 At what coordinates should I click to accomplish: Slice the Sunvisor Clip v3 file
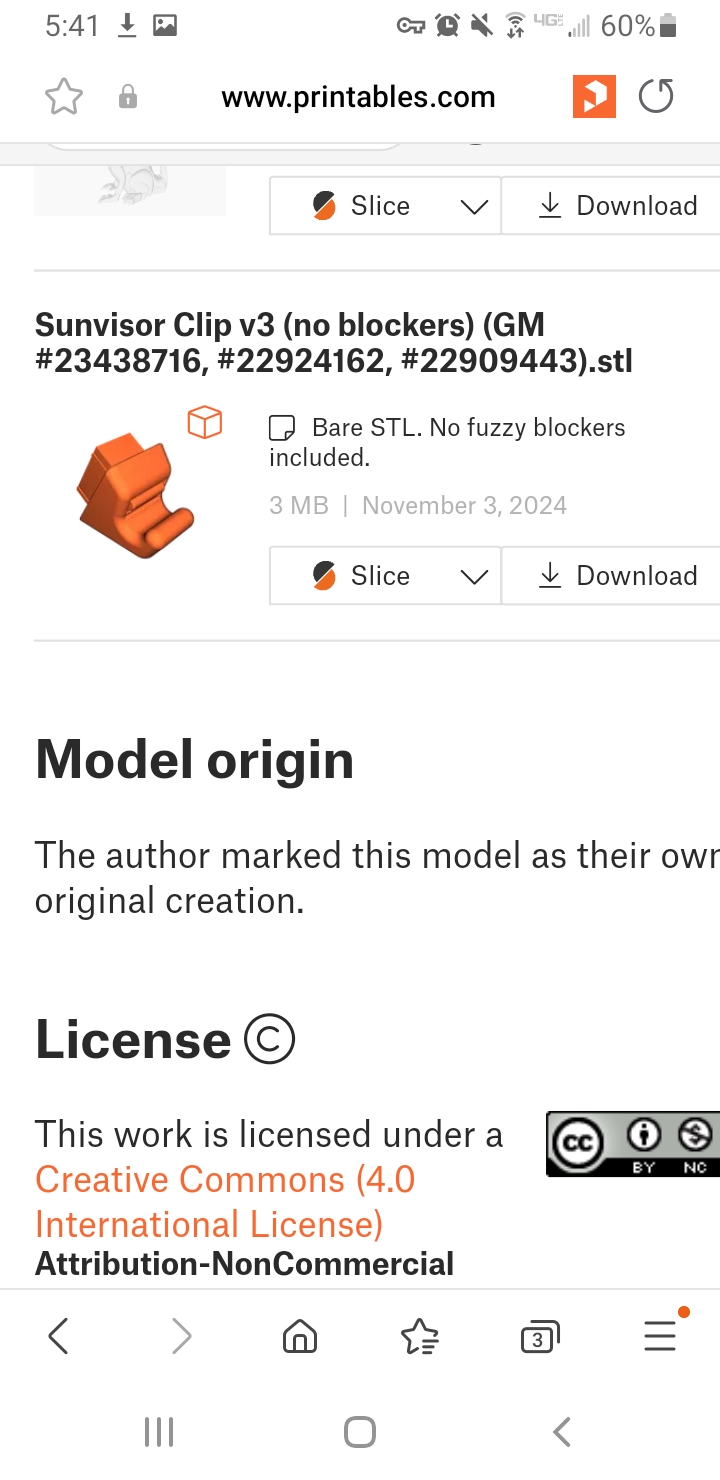click(x=362, y=576)
